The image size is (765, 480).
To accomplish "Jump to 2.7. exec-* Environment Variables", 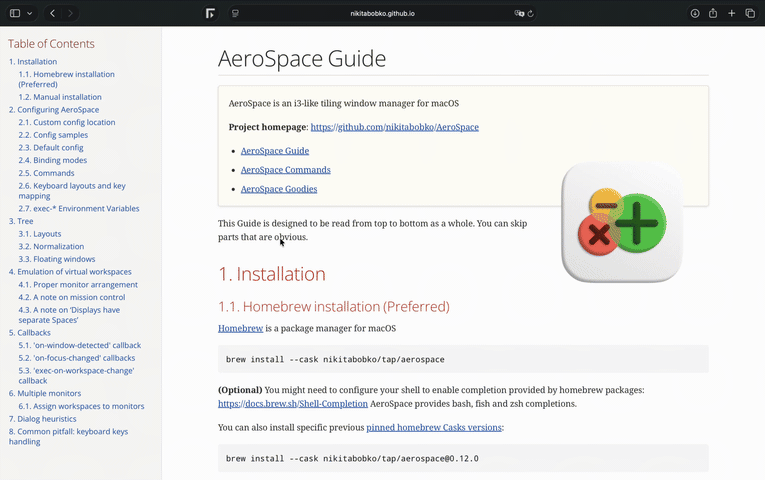I will 79,208.
